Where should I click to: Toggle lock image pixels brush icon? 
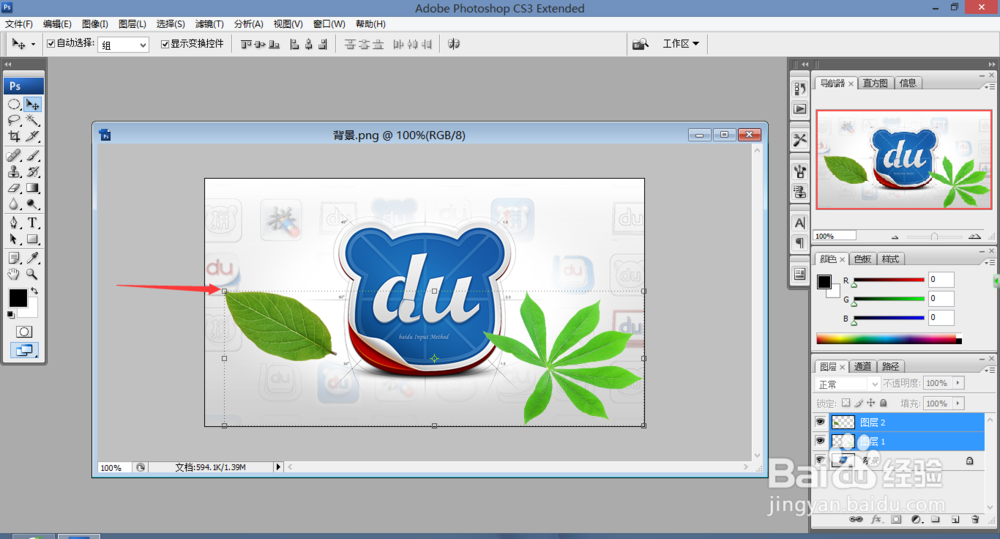(x=858, y=403)
